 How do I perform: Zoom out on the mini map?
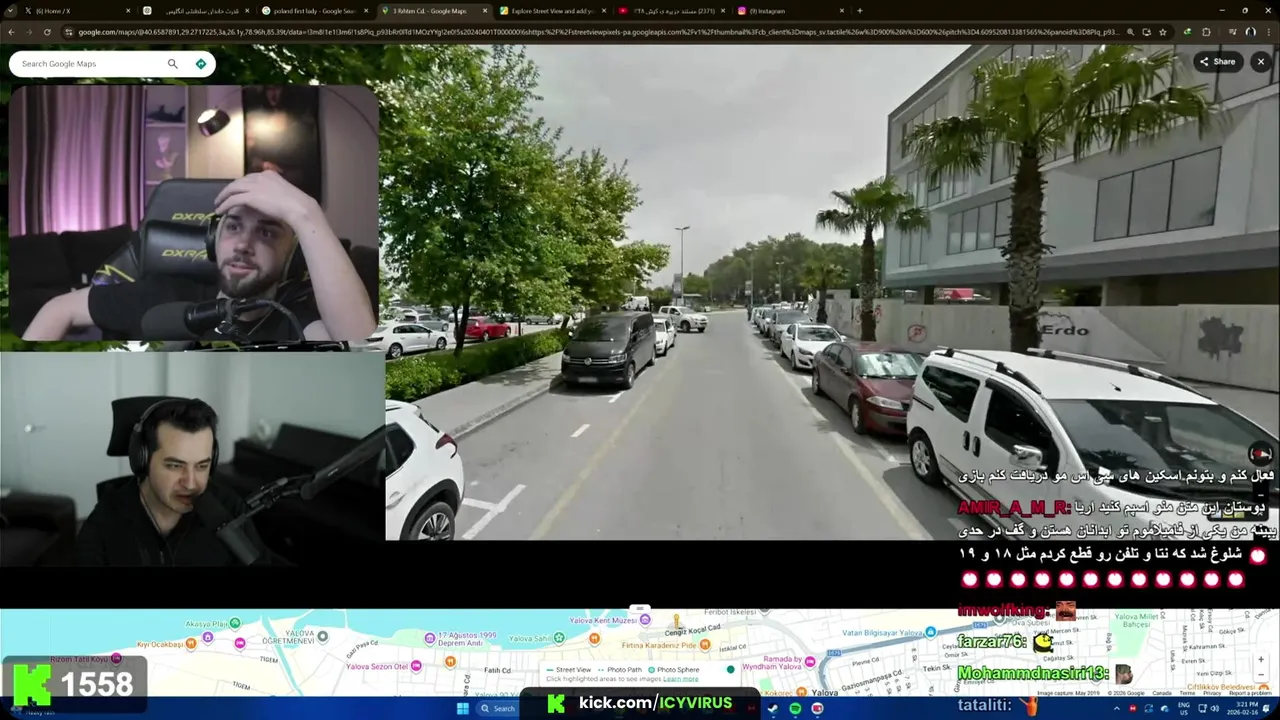[1262, 676]
